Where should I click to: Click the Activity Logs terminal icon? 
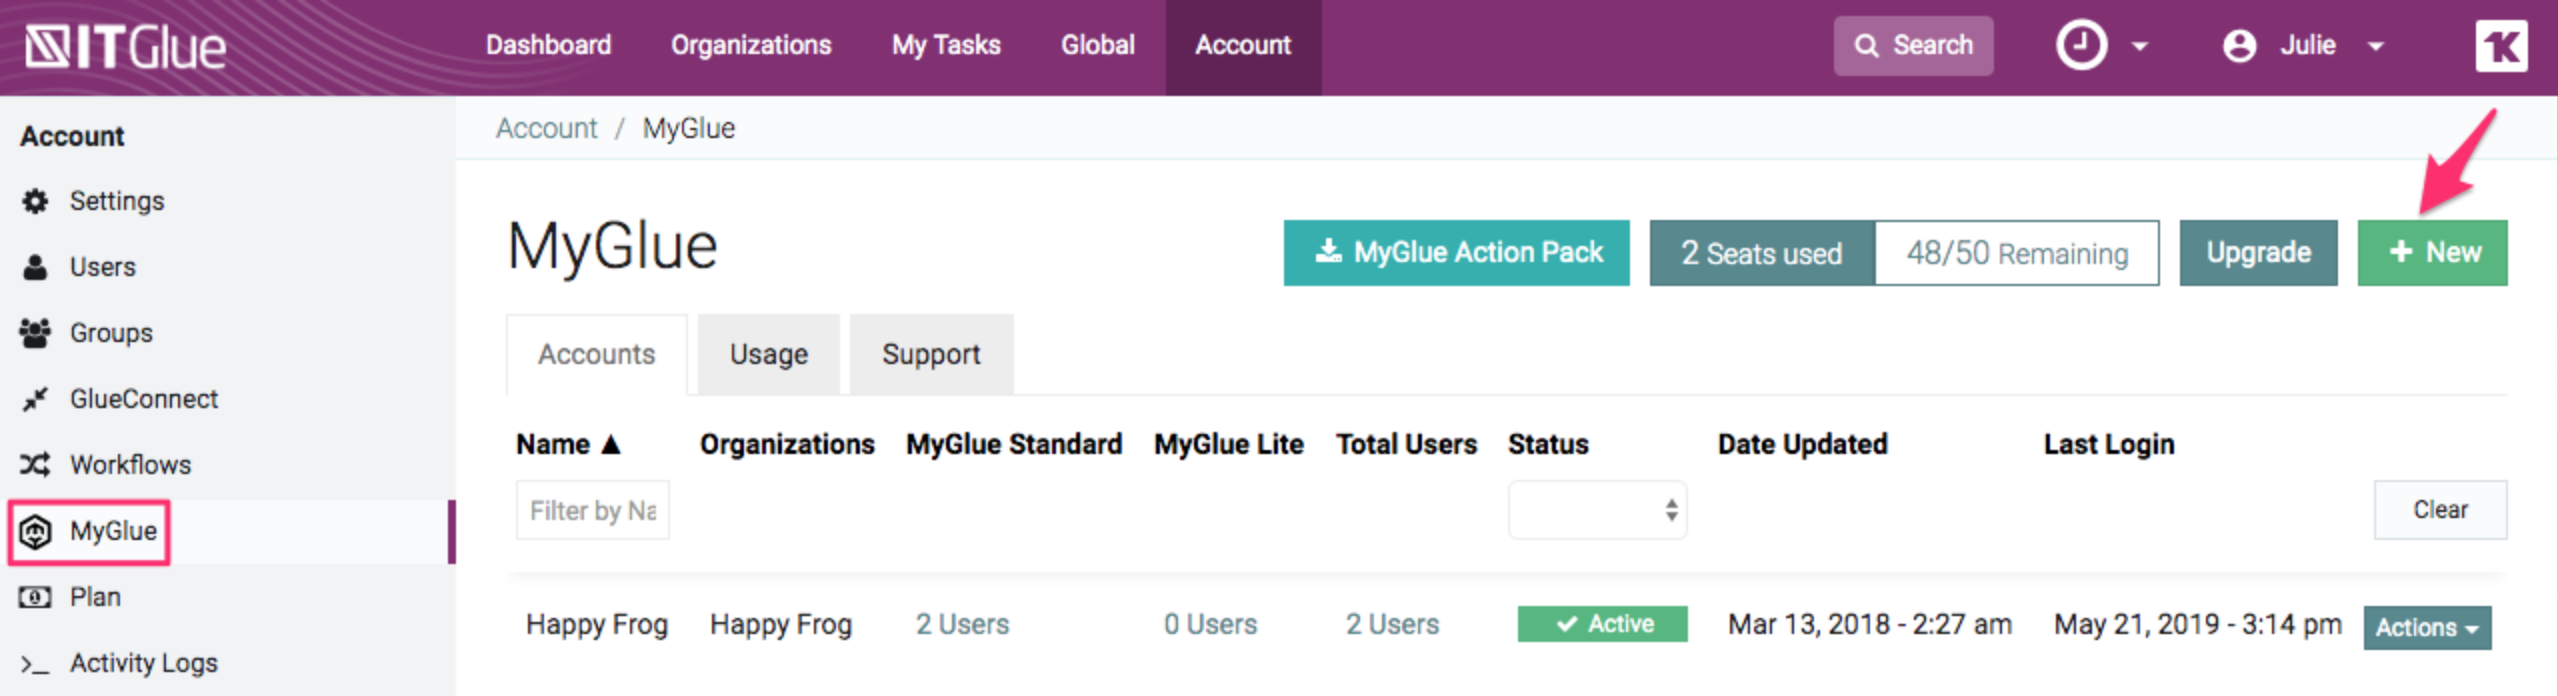(x=35, y=663)
